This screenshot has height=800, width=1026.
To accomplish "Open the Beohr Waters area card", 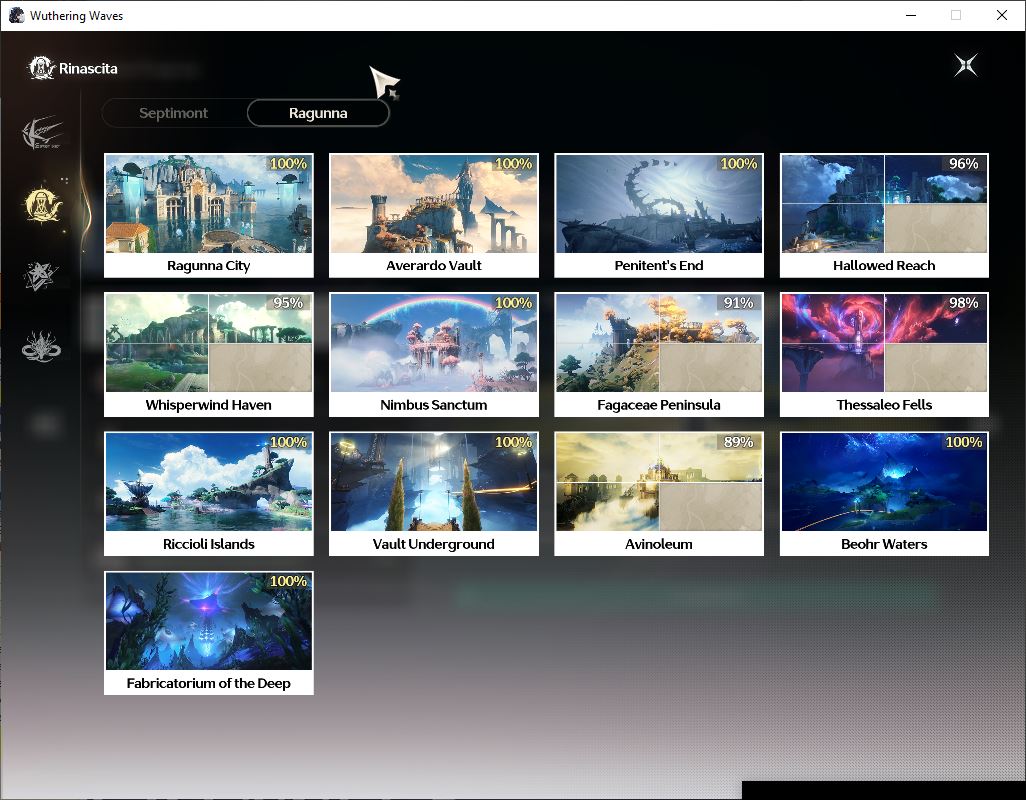I will point(884,494).
